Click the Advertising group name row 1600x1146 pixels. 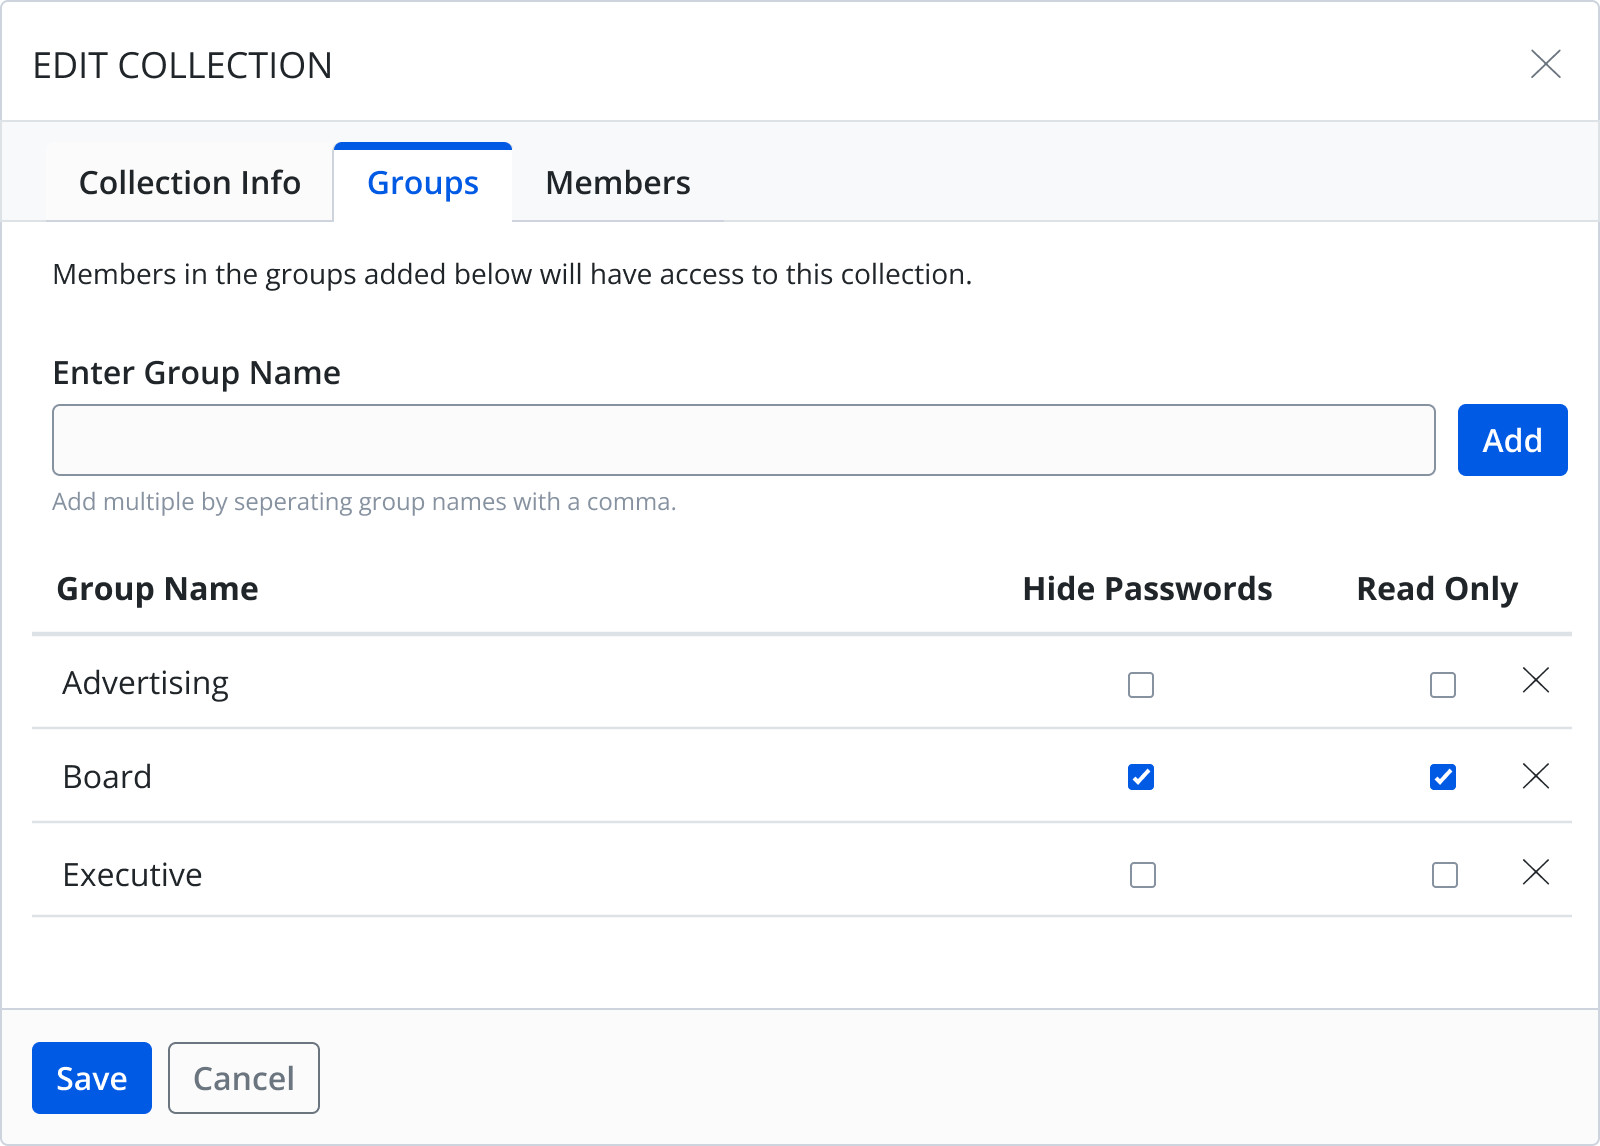[x=146, y=683]
